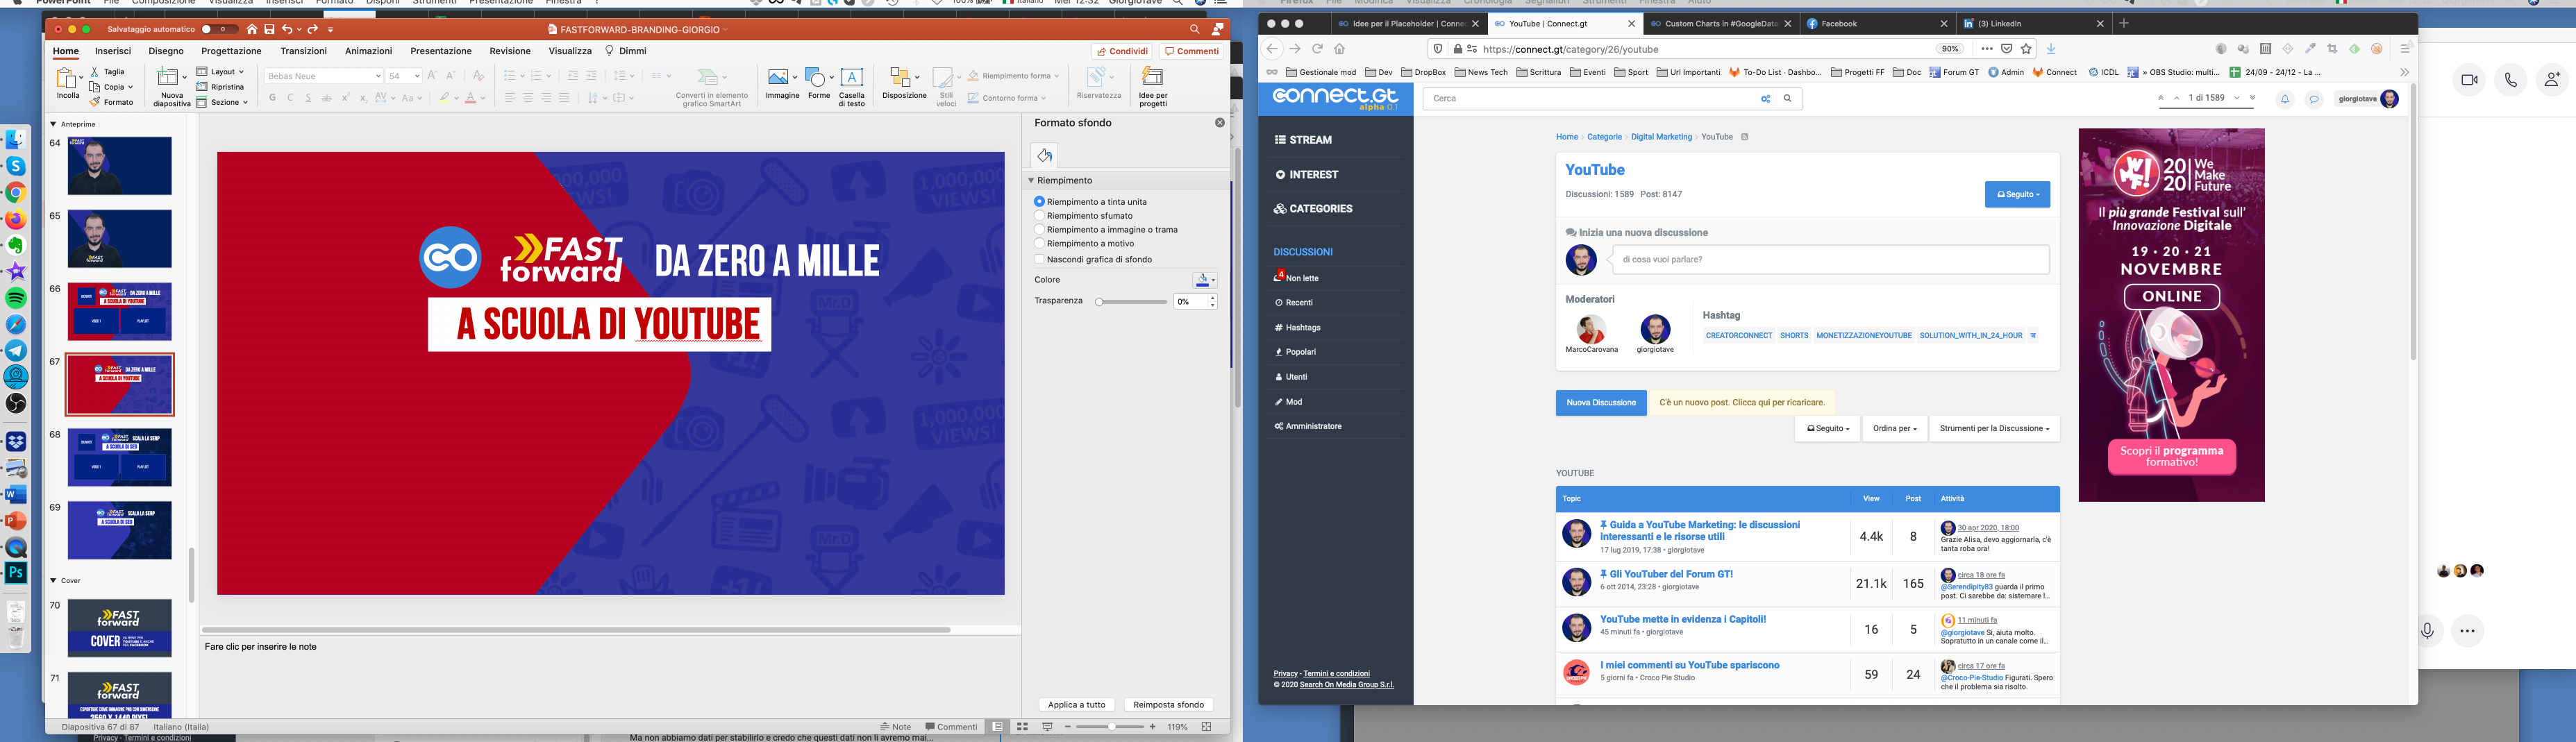This screenshot has width=2576, height=742.
Task: Toggle Salvataggio automatico switch
Action: point(220,30)
